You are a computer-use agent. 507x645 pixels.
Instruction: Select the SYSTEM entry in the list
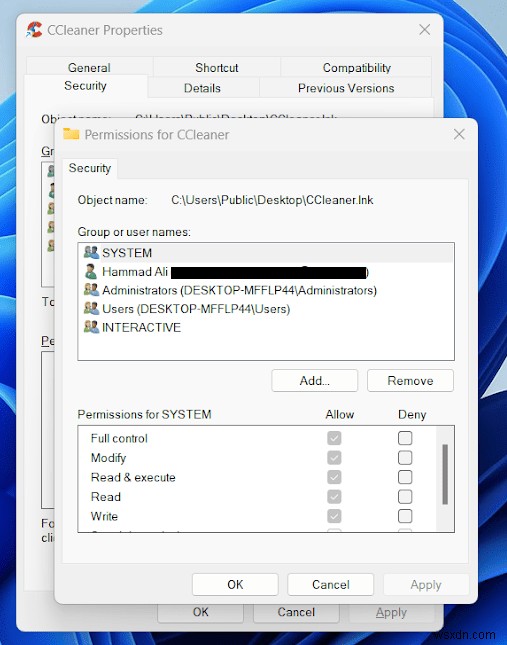266,253
